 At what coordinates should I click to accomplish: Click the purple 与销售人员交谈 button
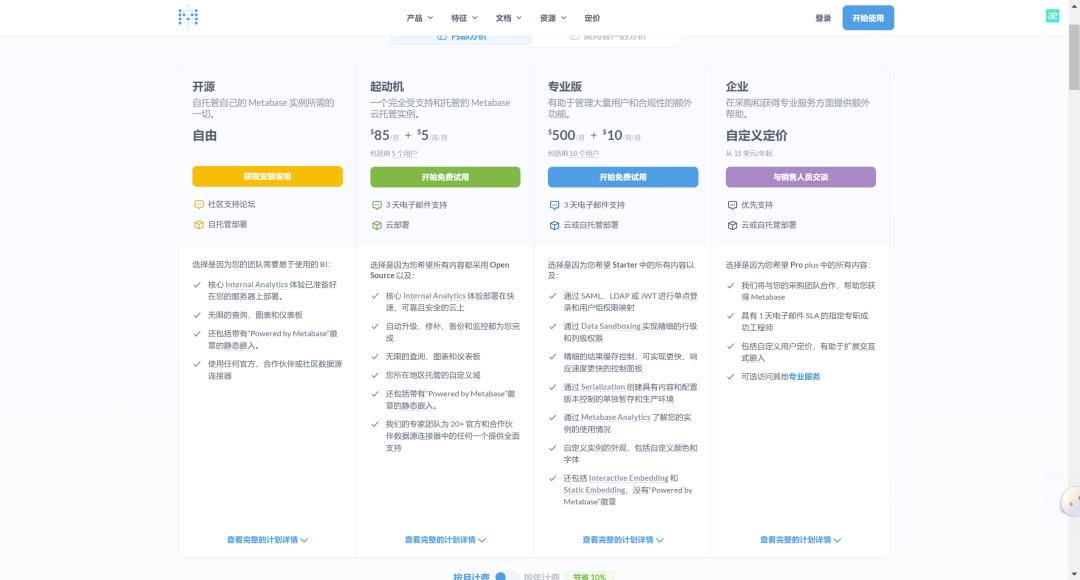[x=800, y=177]
